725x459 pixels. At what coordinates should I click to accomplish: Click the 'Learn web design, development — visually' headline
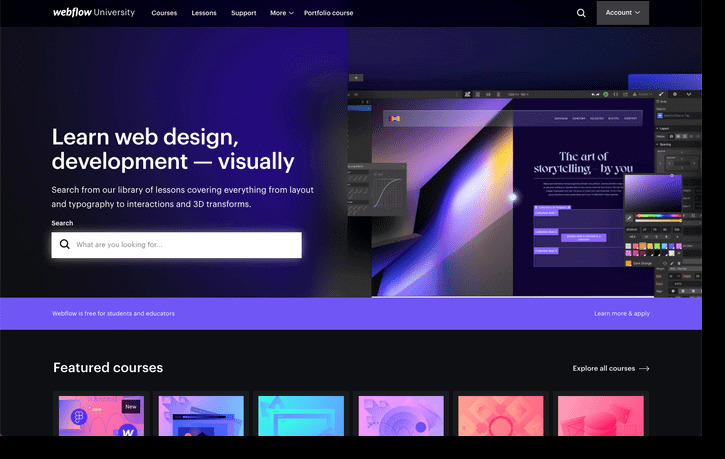click(173, 149)
